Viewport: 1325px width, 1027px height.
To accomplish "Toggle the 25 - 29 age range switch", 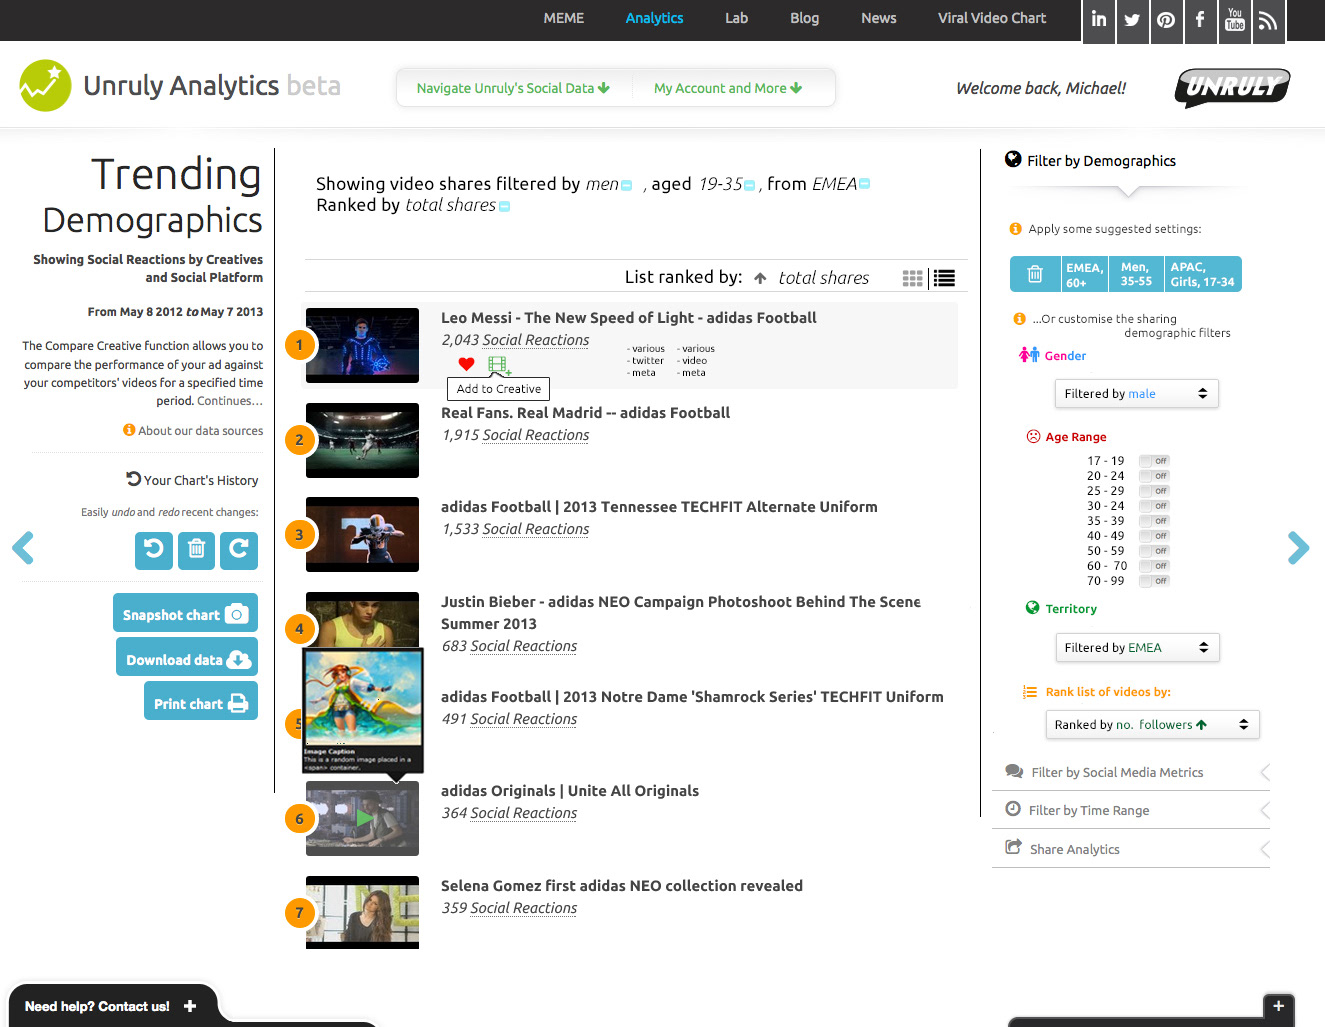I will point(1154,491).
